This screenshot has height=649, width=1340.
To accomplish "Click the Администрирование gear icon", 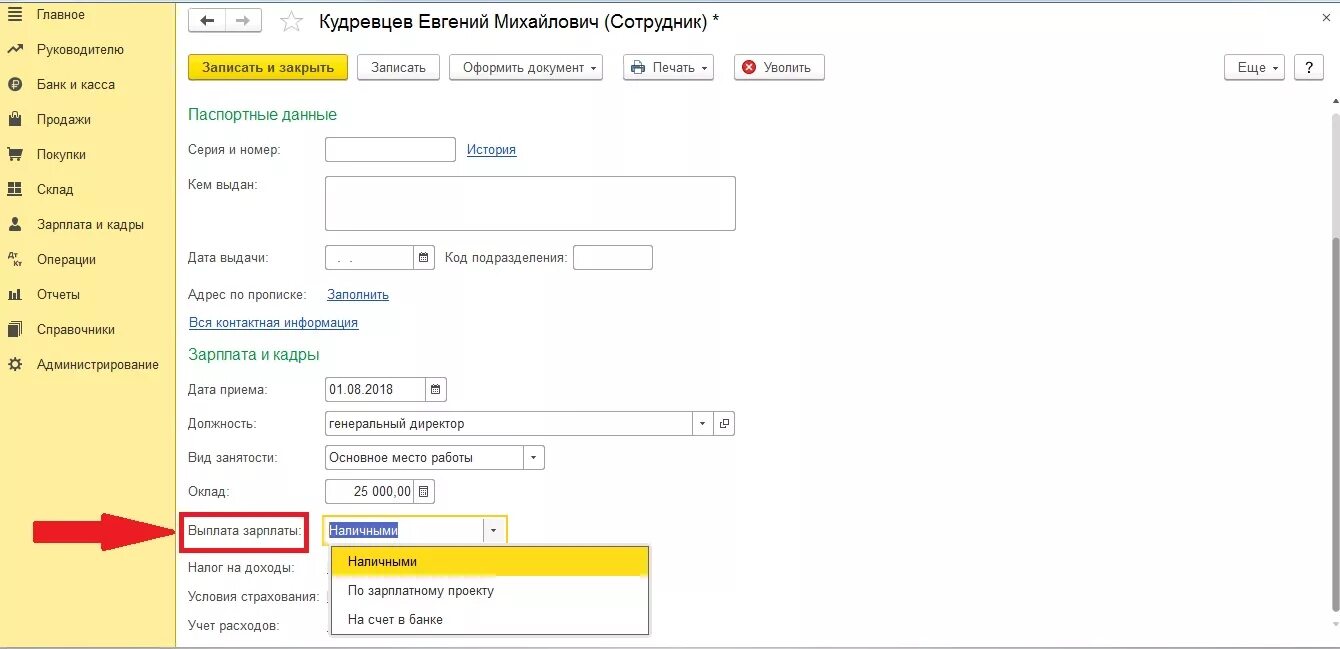I will (x=14, y=364).
